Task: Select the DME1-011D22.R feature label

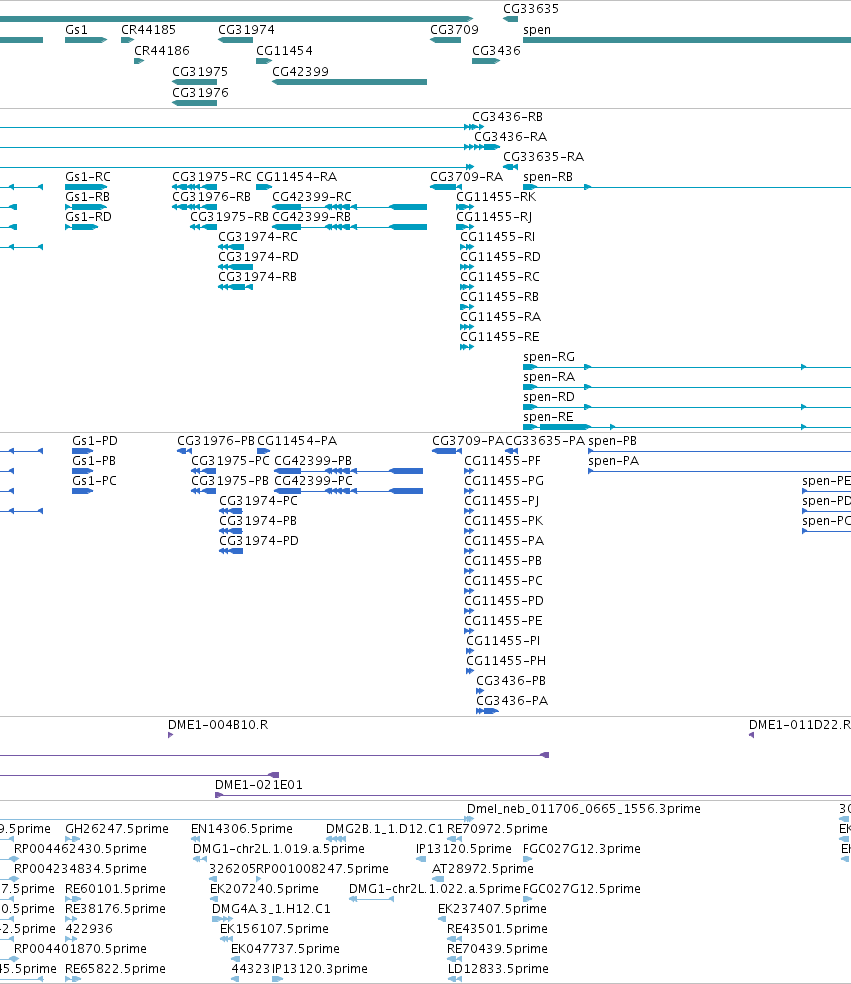Action: (800, 725)
